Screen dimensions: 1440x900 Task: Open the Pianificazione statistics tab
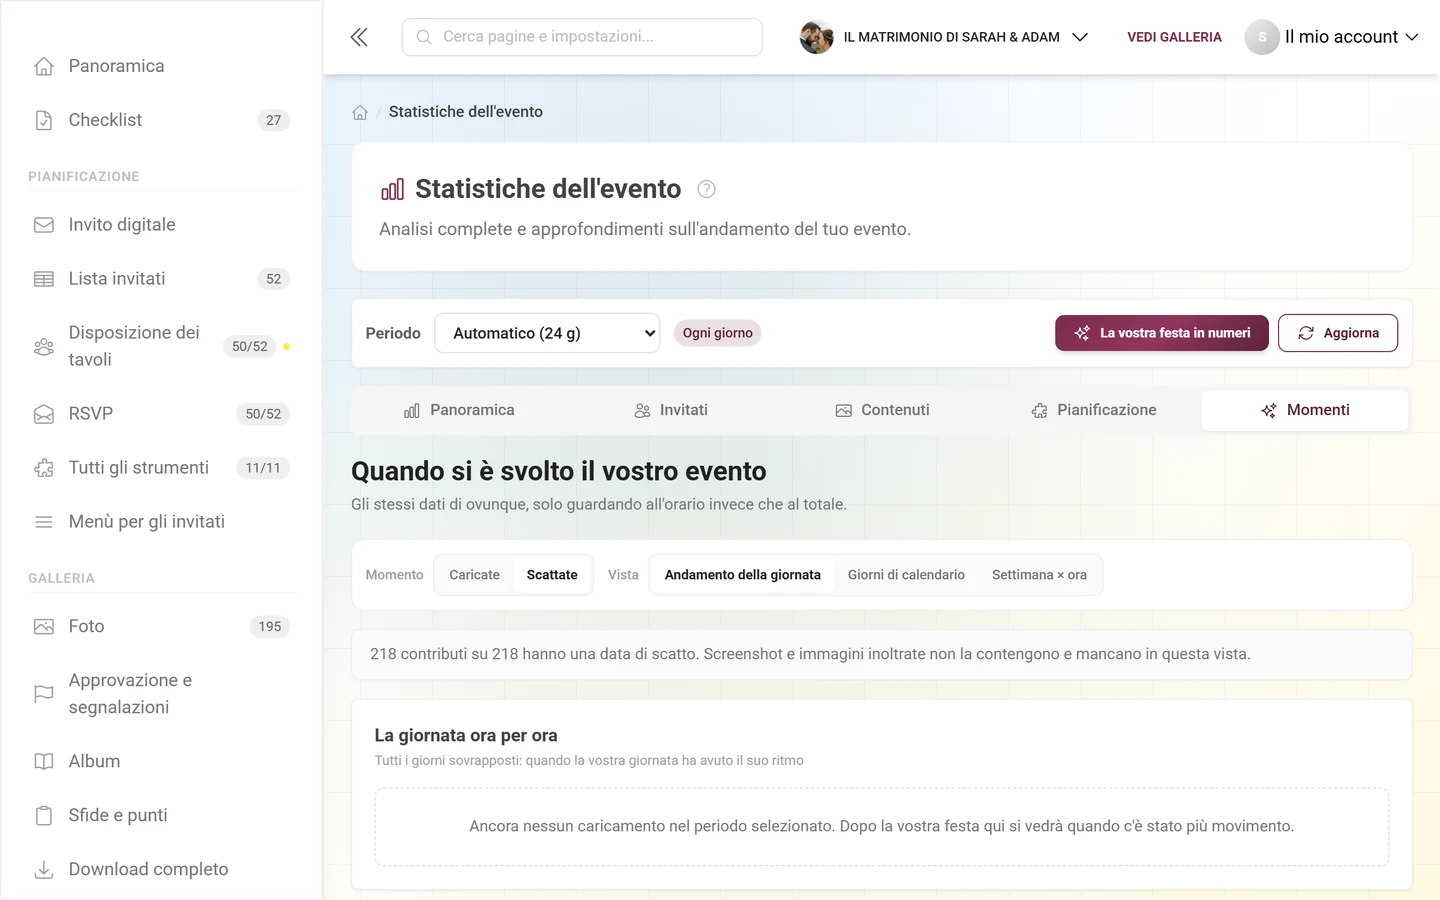(x=1094, y=410)
